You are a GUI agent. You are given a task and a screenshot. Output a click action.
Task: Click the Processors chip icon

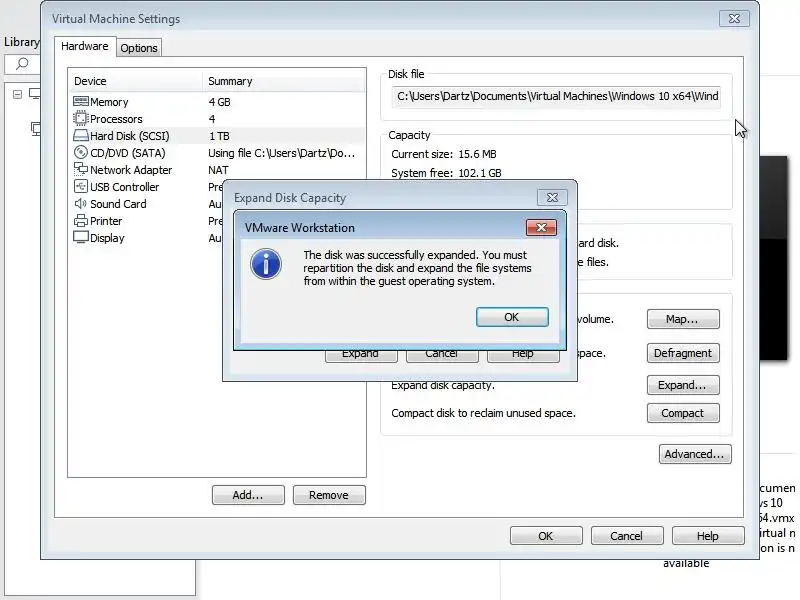tap(81, 118)
